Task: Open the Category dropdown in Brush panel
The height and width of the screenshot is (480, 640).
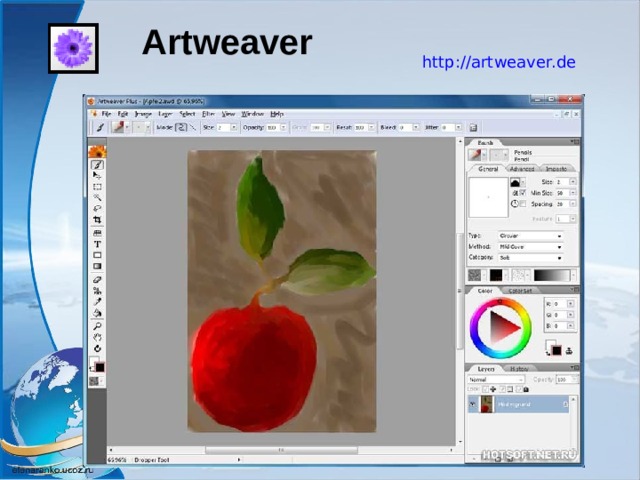Action: click(x=531, y=258)
